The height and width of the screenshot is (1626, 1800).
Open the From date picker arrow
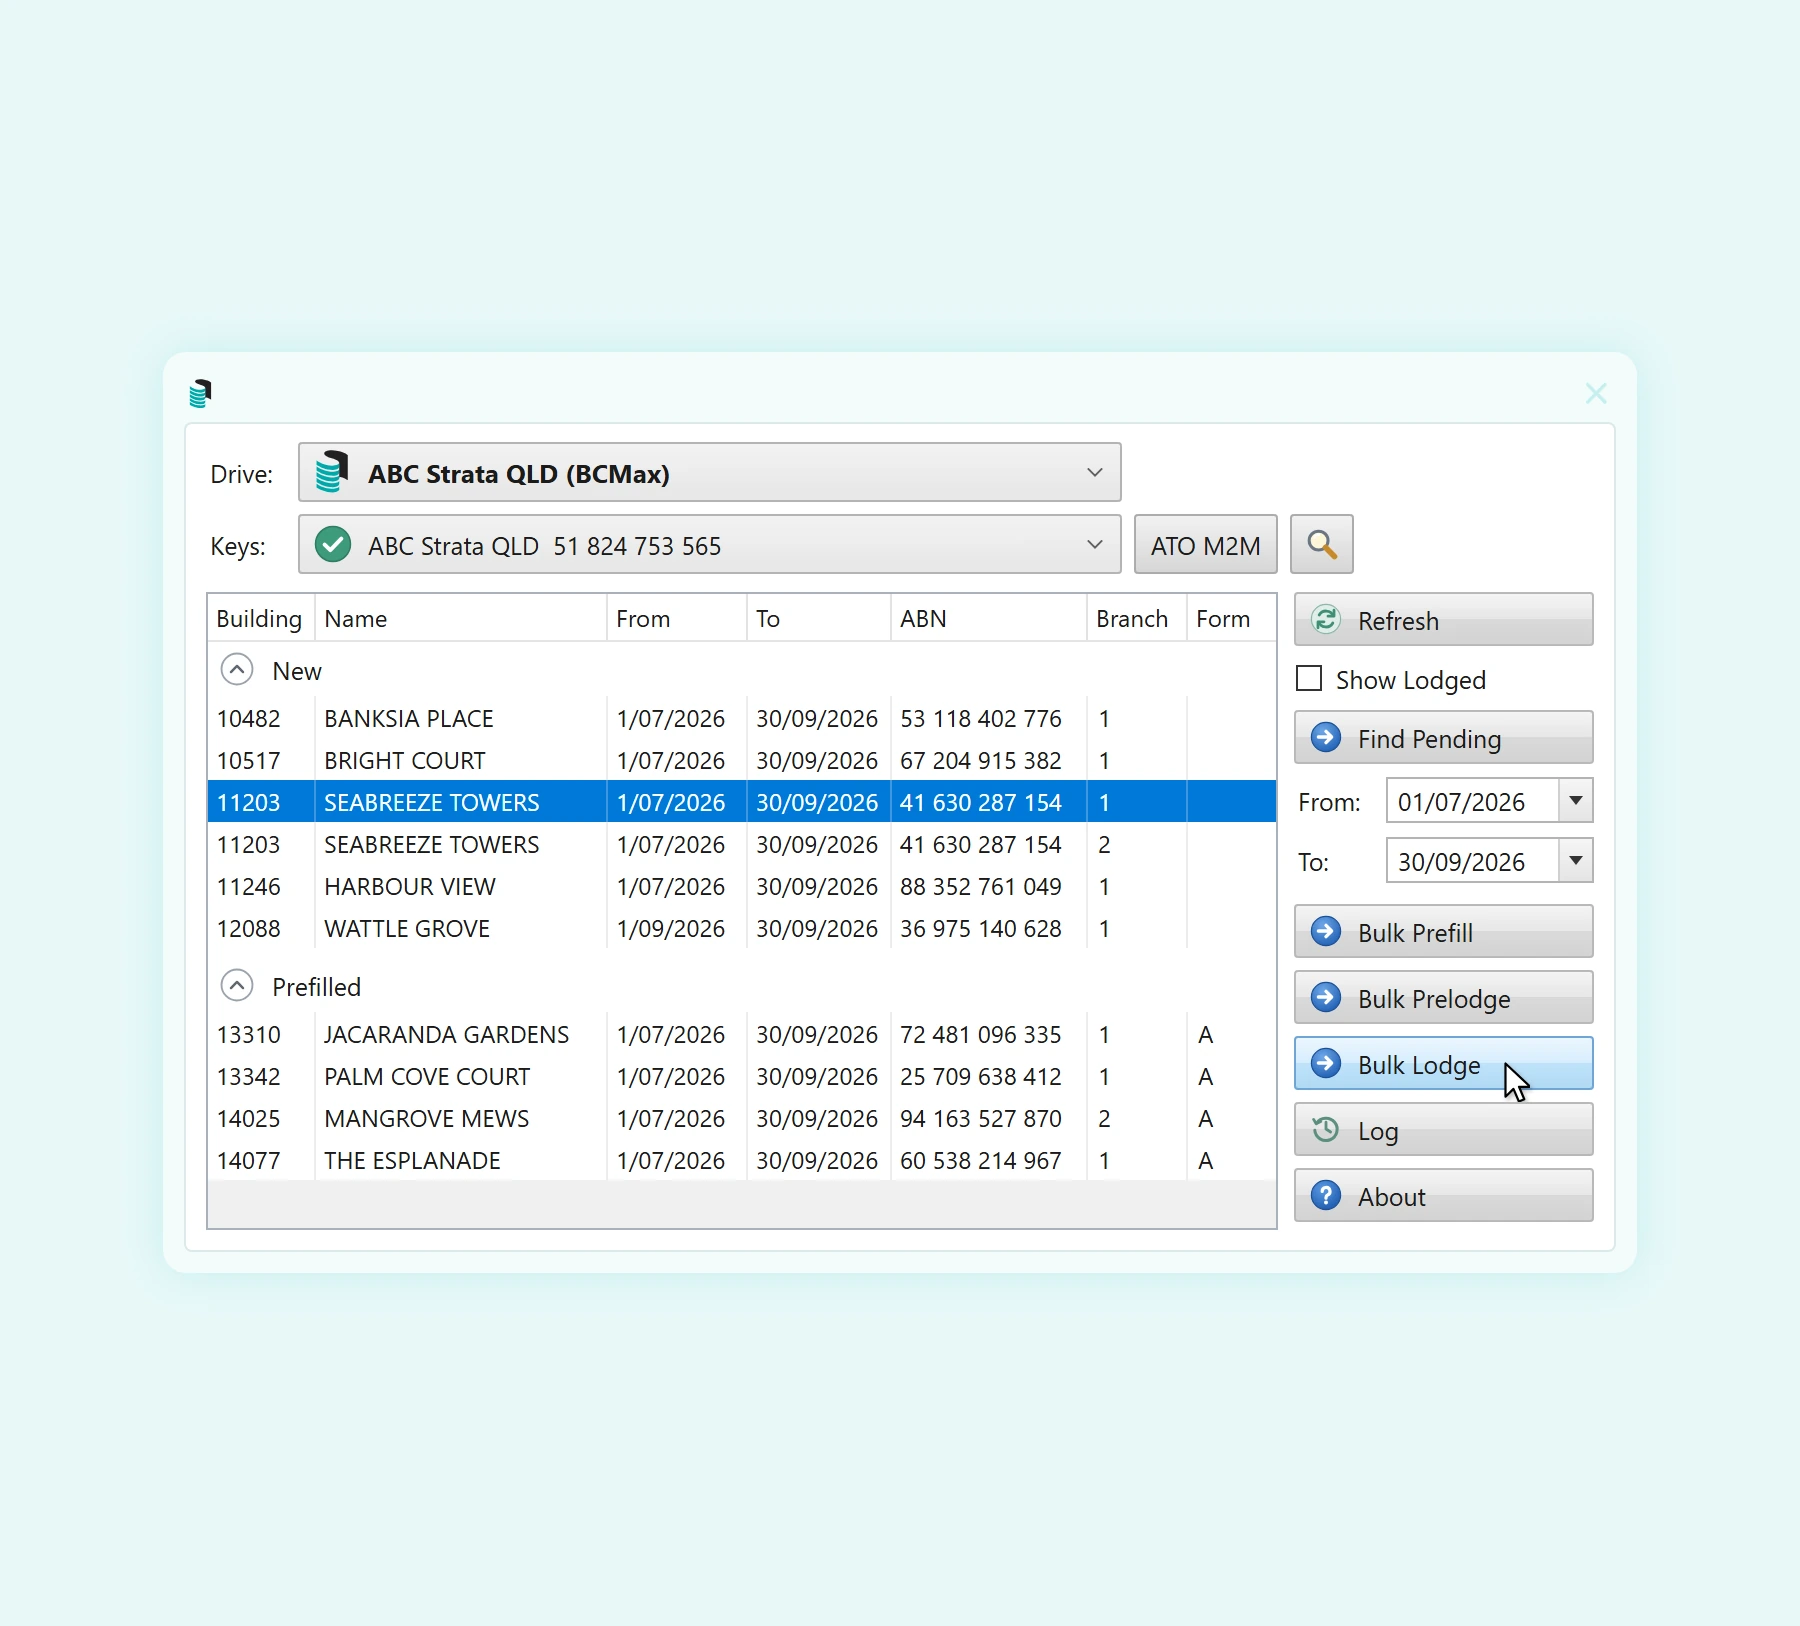[x=1575, y=801]
